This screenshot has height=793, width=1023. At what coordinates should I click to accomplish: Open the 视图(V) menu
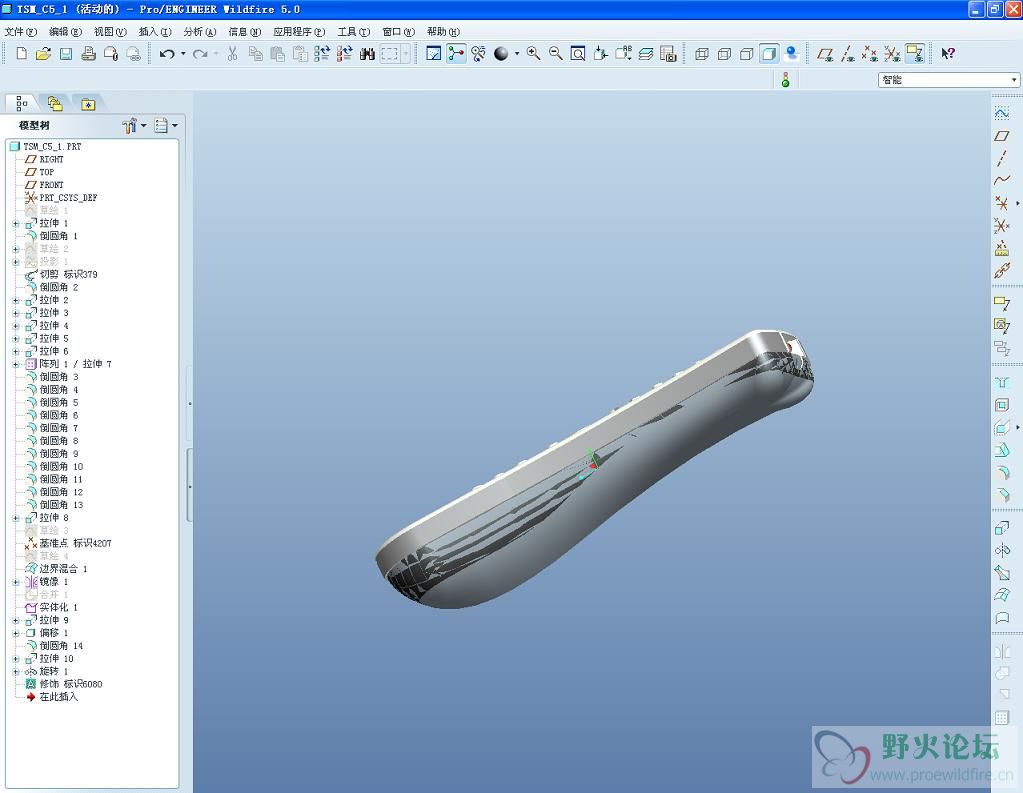point(110,31)
